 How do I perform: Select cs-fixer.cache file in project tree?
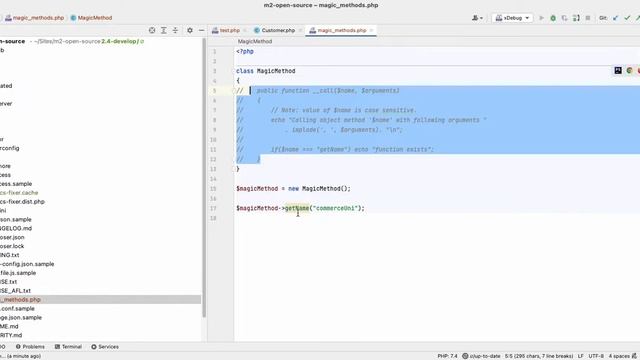[x=19, y=193]
